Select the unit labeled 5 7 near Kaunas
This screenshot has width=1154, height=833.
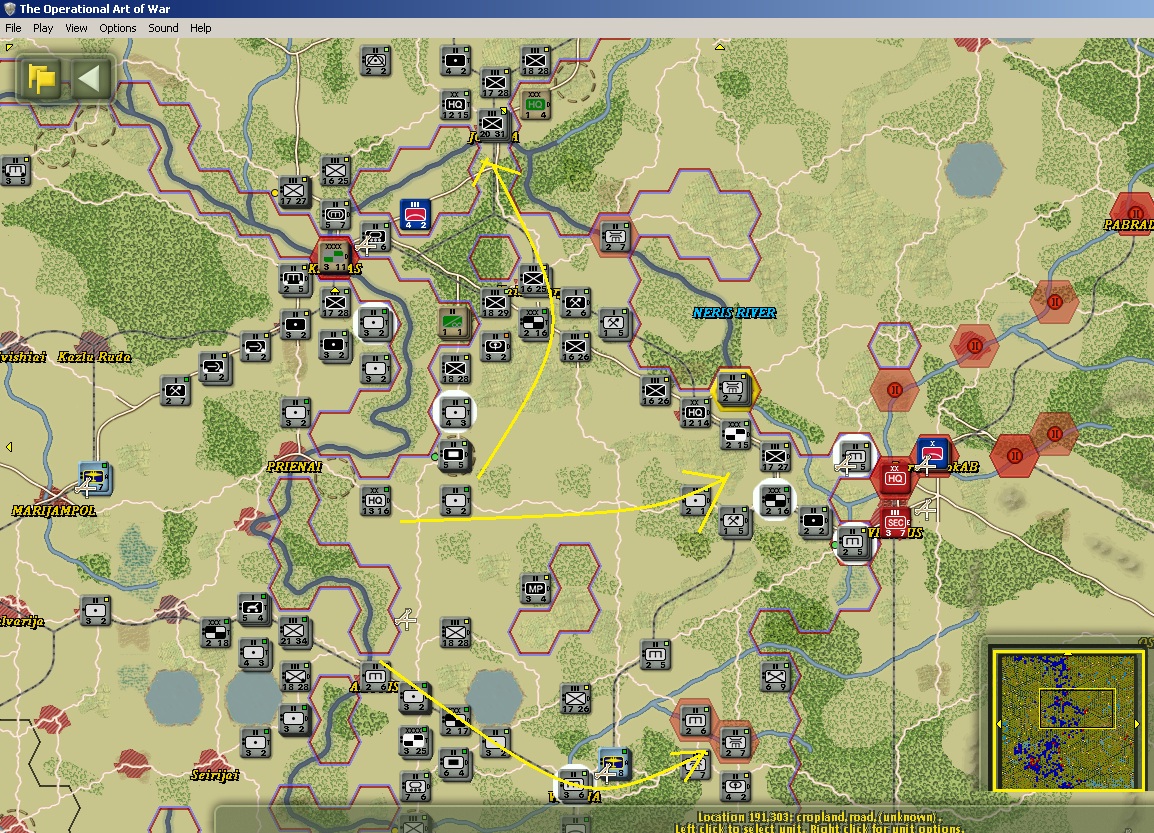(336, 216)
